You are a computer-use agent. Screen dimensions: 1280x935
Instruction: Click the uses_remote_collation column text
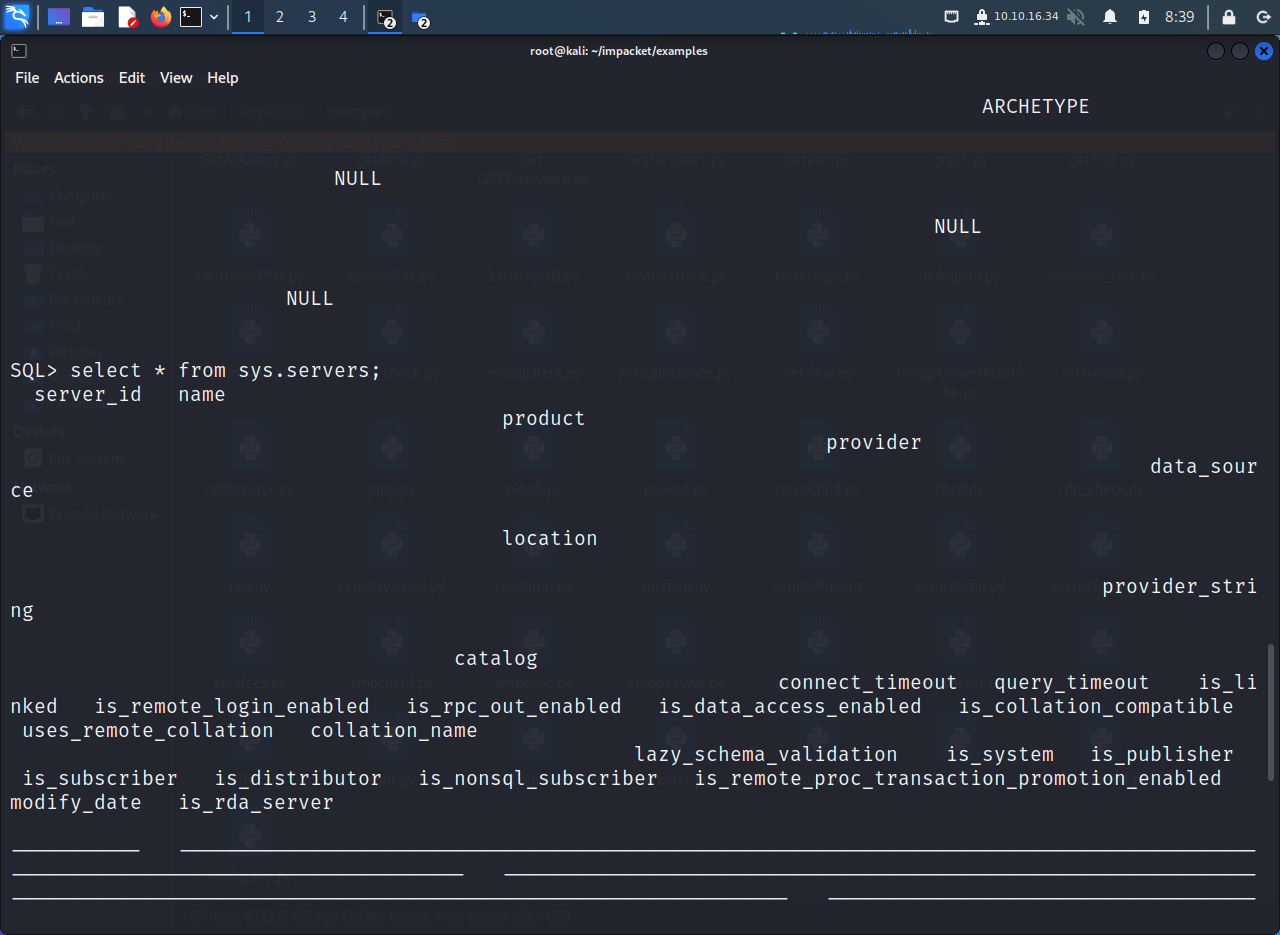pyautogui.click(x=148, y=731)
